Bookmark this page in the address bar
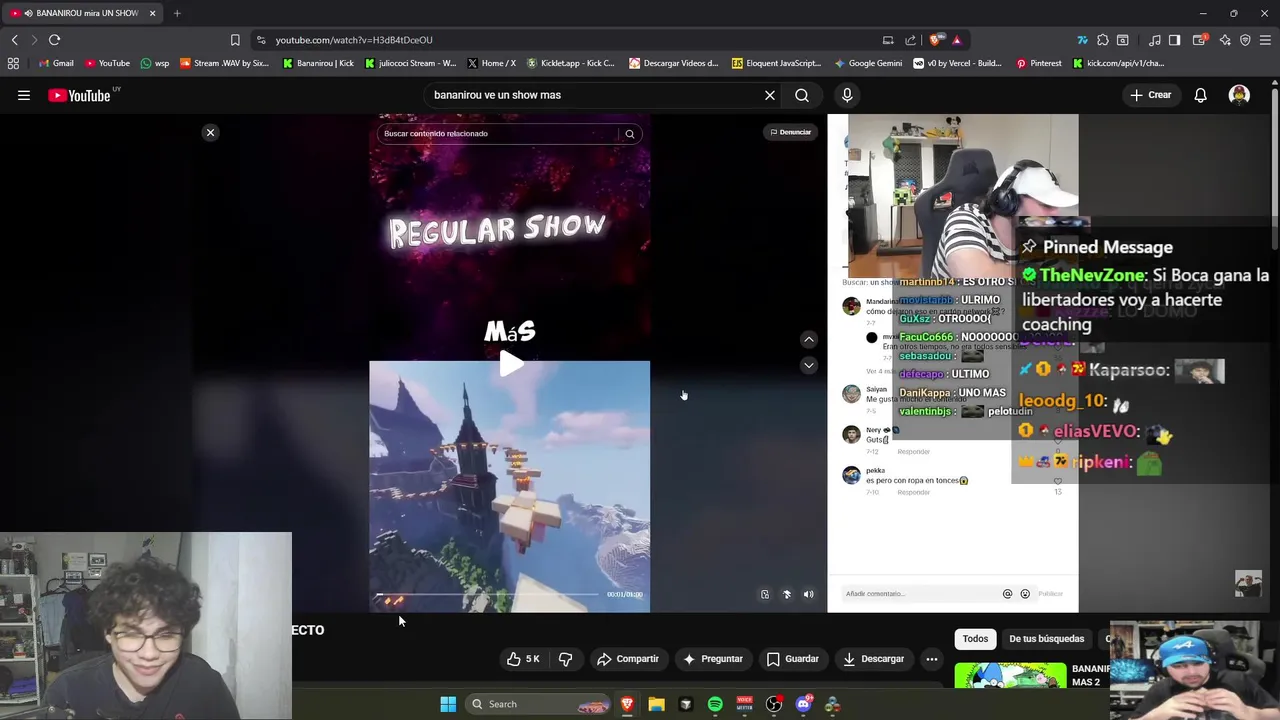1280x720 pixels. pyautogui.click(x=235, y=40)
